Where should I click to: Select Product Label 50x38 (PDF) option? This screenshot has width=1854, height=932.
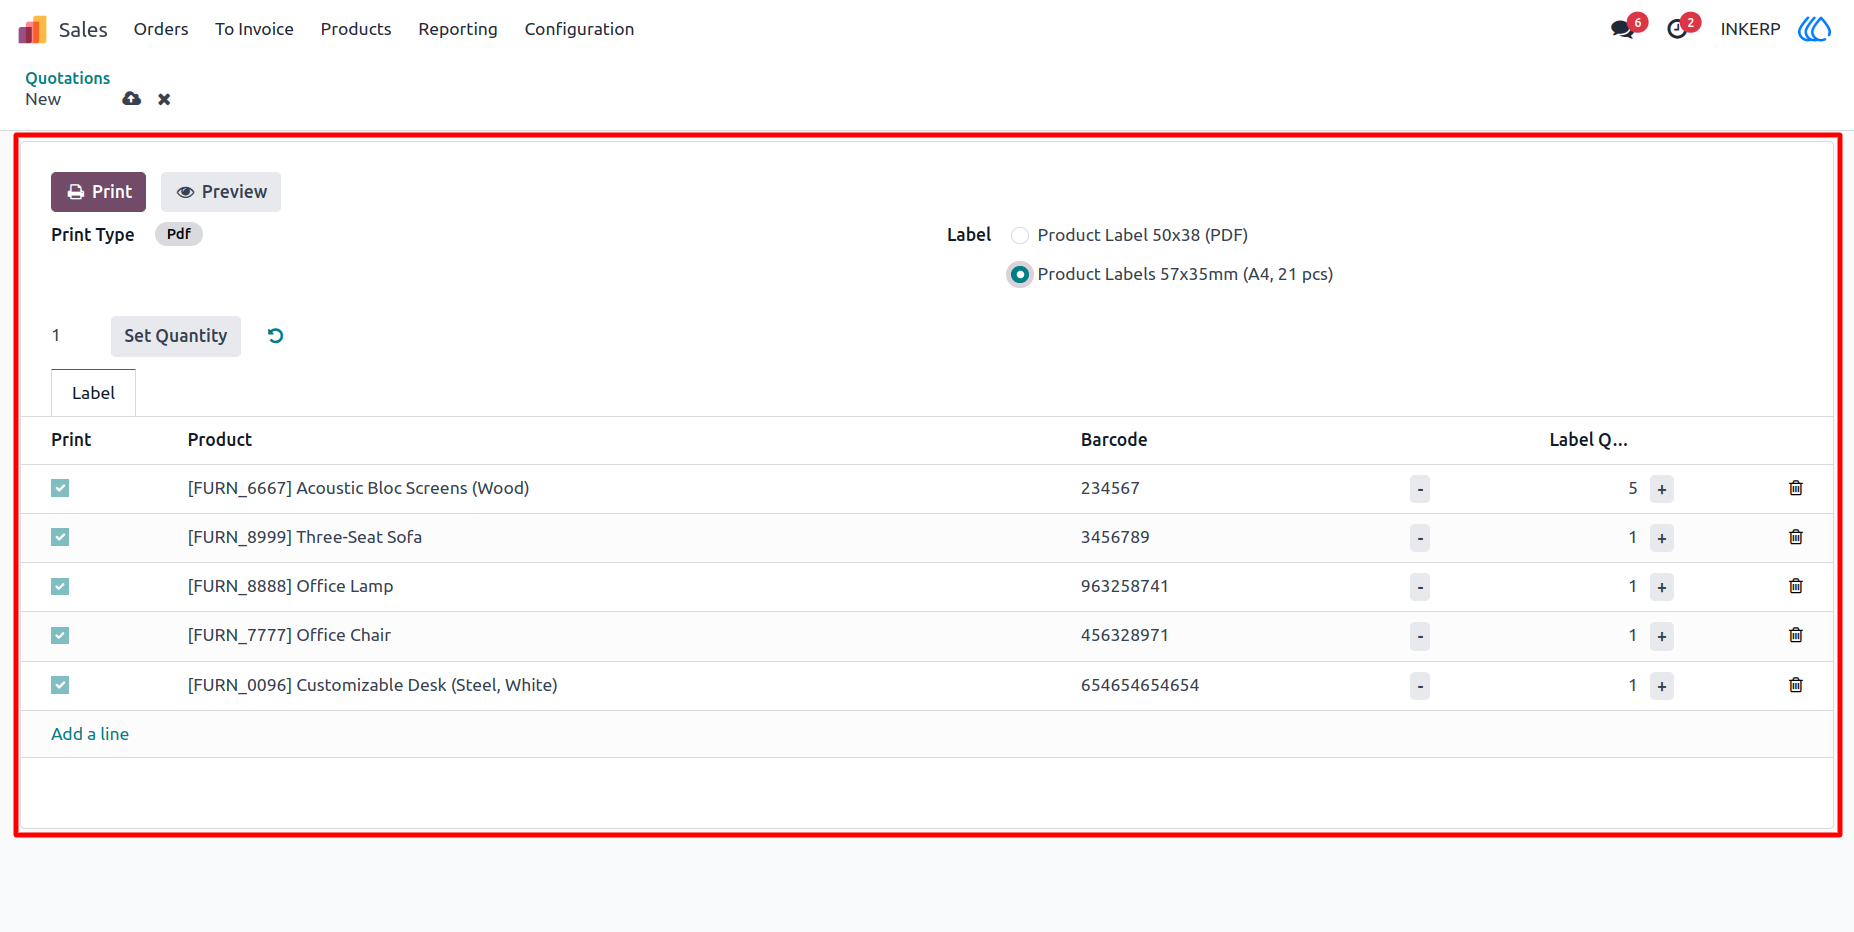(1020, 236)
